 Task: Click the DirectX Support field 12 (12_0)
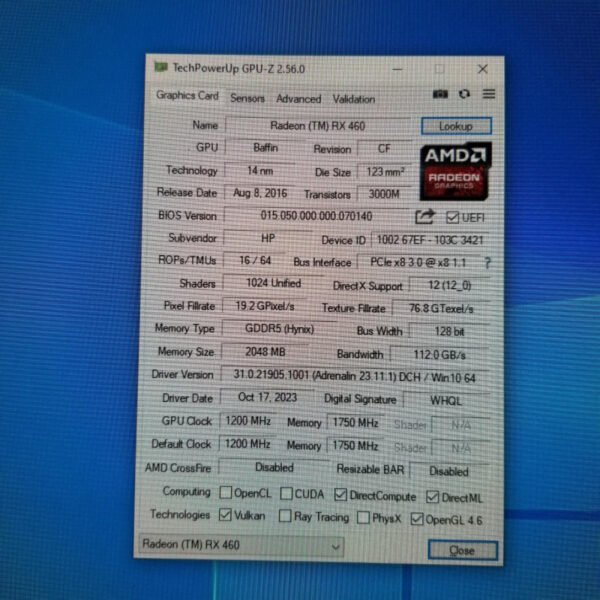[449, 285]
